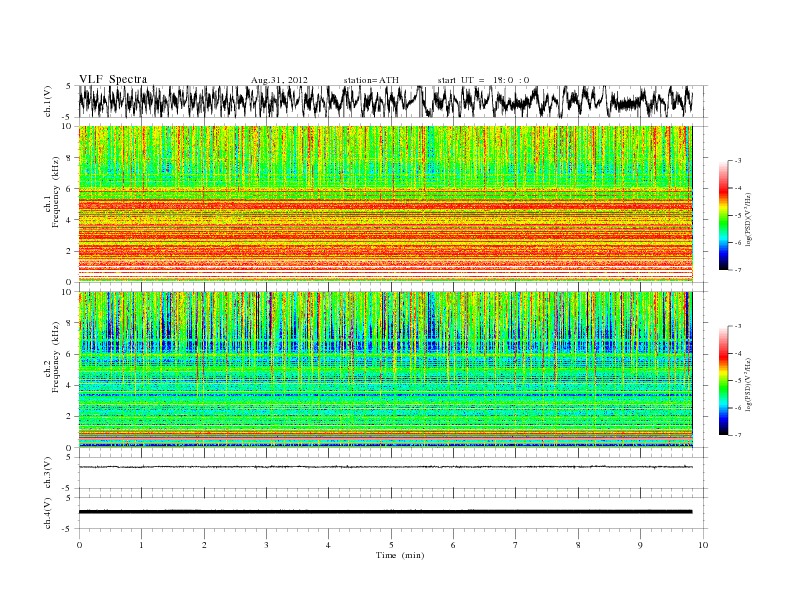Click the ch.1 spectrogram "4" kHz tick label
The height and width of the screenshot is (612, 792).
pyautogui.click(x=69, y=220)
